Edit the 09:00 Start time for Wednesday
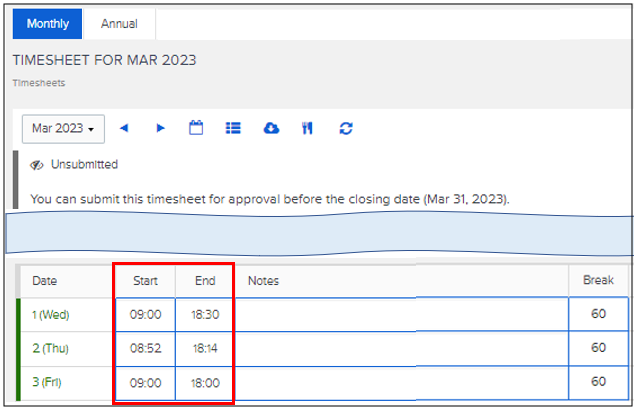The image size is (634, 408). point(146,314)
